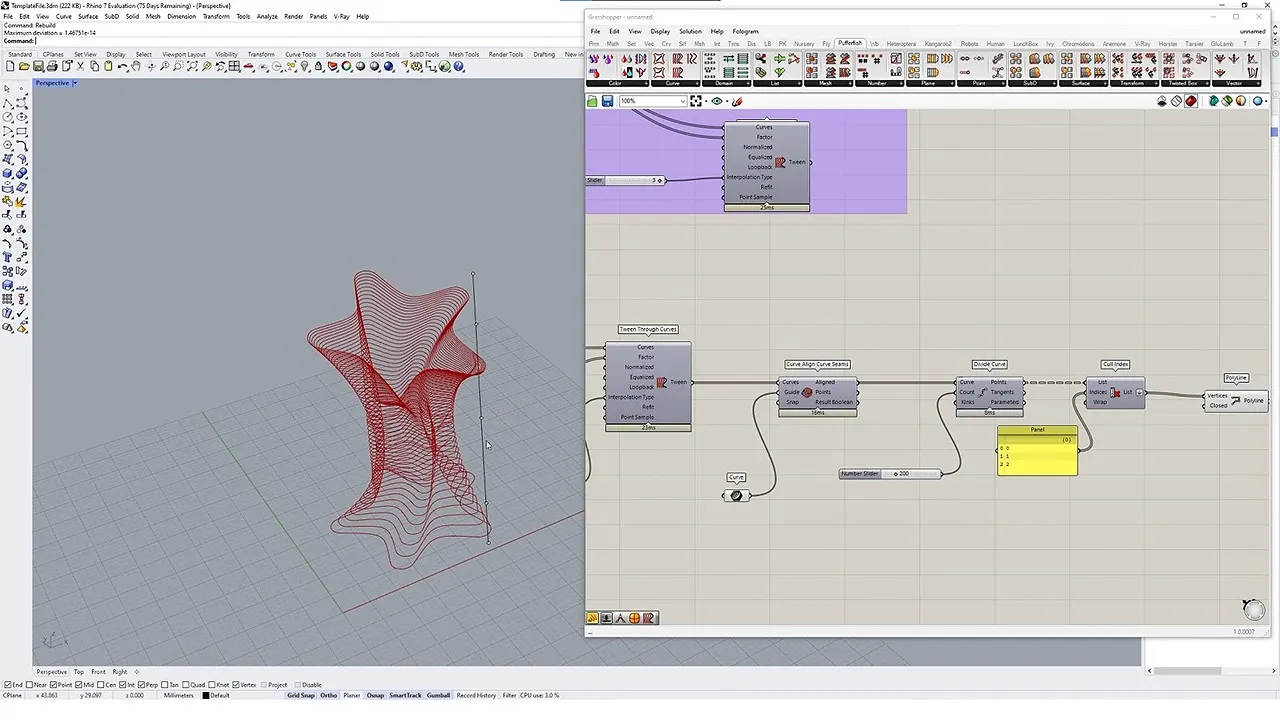Click the Curve parameter hexagon on the canvas
The height and width of the screenshot is (720, 1280).
coord(737,496)
